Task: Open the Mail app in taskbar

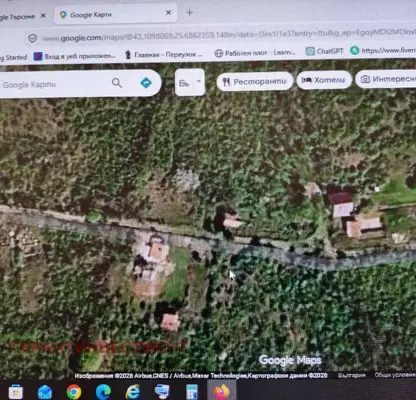Action: [x=44, y=392]
